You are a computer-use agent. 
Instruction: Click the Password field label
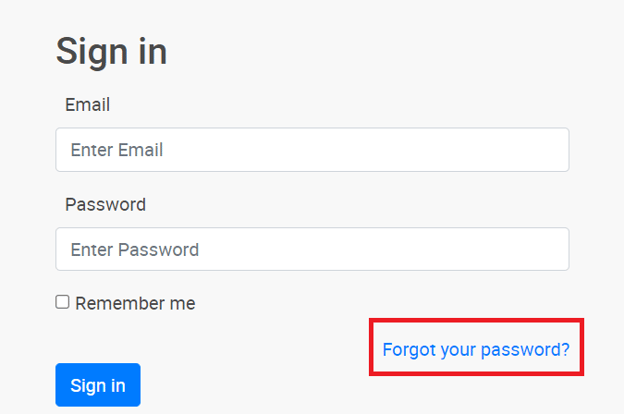coord(105,204)
